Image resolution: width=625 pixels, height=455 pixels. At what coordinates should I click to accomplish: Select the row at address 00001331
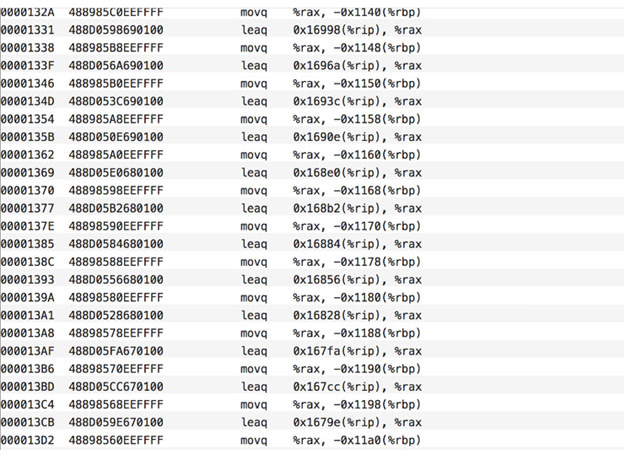pyautogui.click(x=312, y=30)
